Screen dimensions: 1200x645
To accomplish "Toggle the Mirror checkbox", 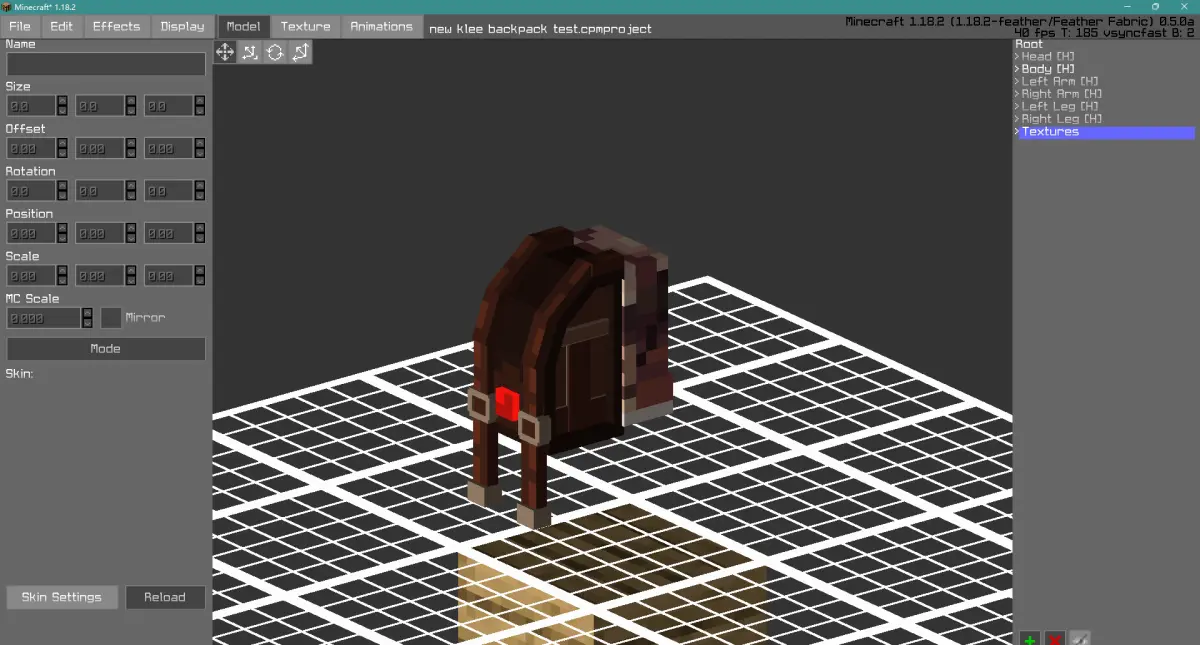I will coord(111,318).
